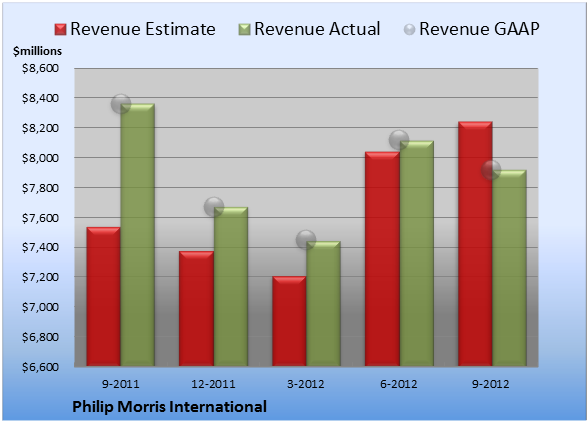Click the 9-2011 quarter label

(120, 384)
